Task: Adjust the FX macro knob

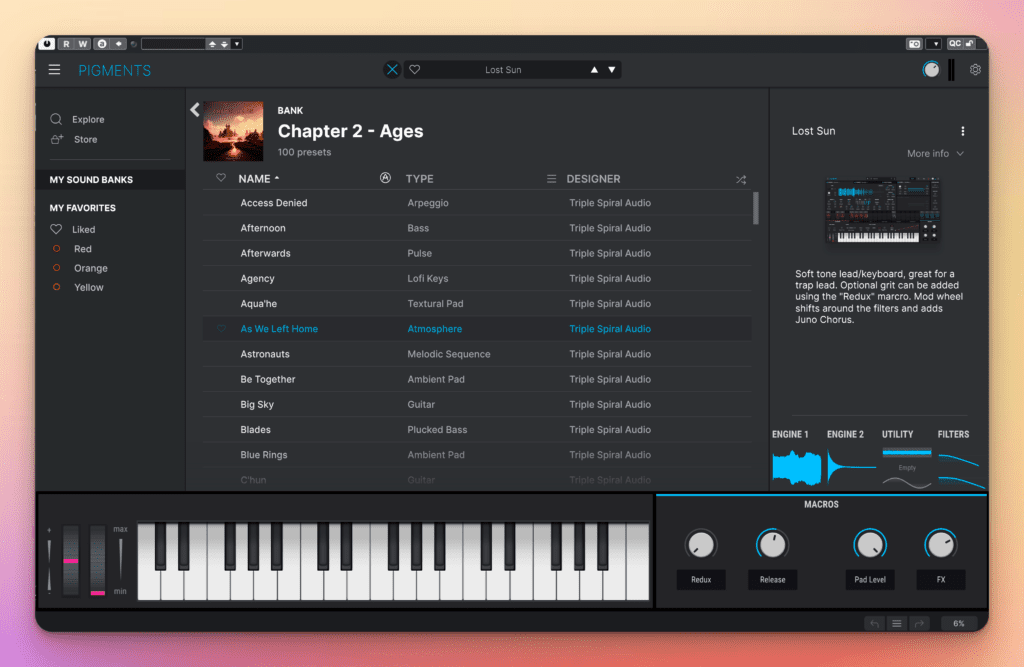Action: click(x=940, y=544)
